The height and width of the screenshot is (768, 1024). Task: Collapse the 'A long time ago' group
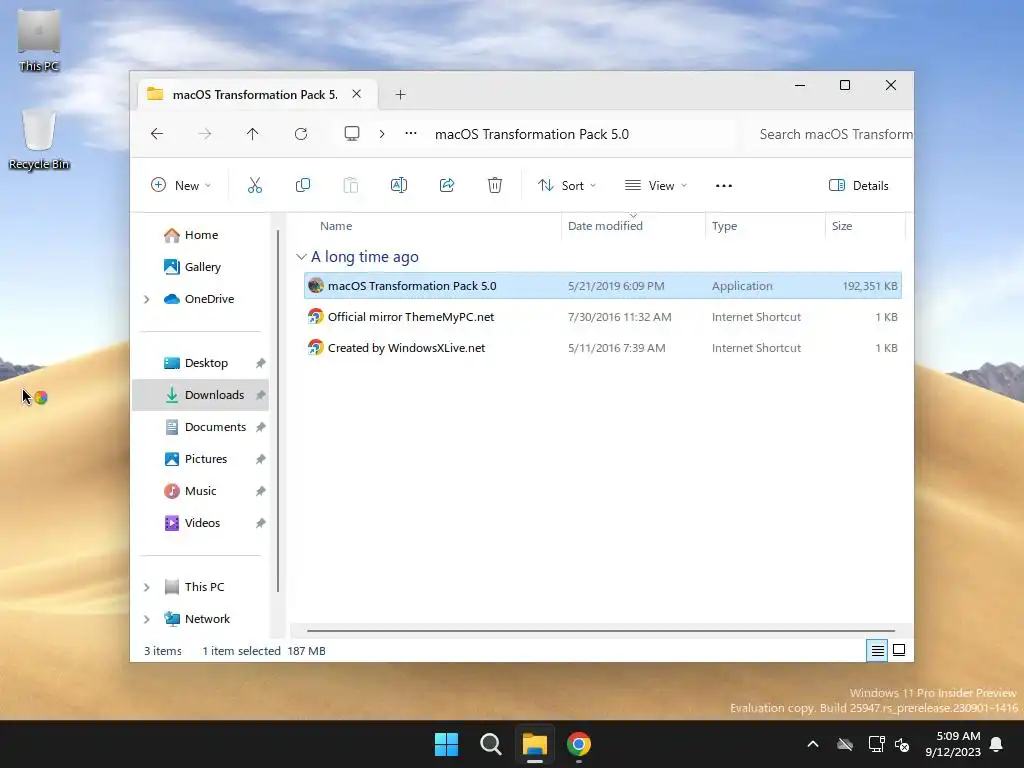[301, 257]
